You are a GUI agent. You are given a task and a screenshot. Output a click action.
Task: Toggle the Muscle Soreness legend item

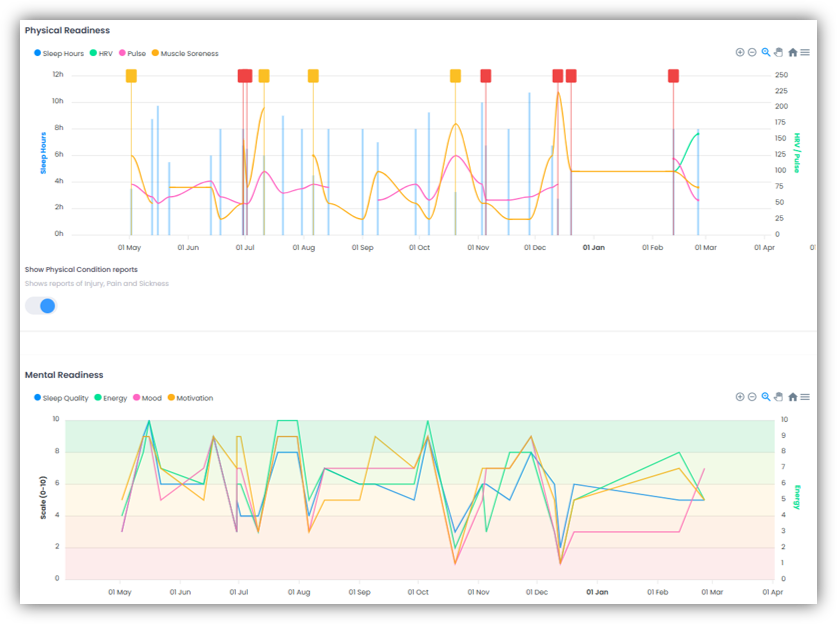point(189,53)
